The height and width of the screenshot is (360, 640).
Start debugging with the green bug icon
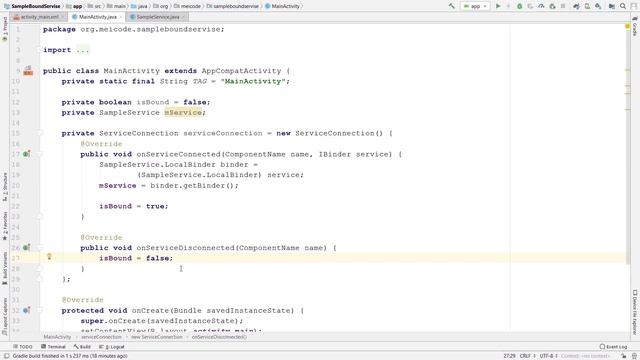(520, 6)
